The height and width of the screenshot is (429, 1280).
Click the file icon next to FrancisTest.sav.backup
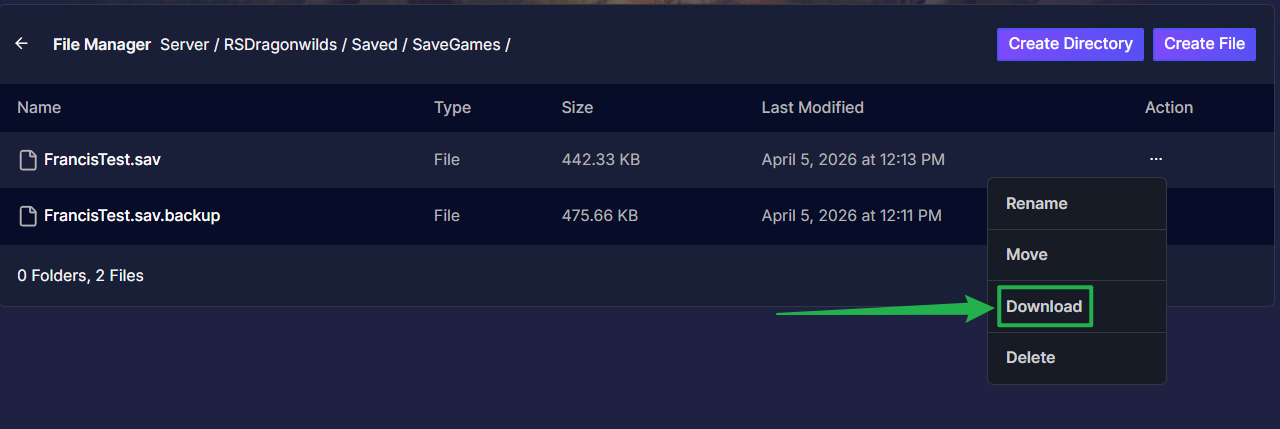click(28, 216)
